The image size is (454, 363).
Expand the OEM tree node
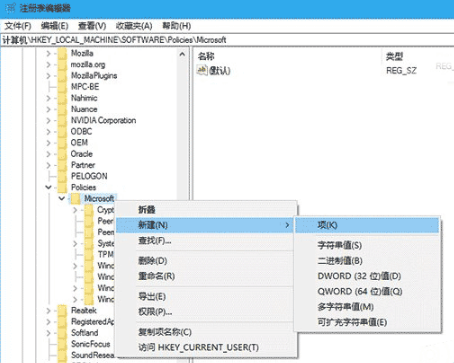pyautogui.click(x=48, y=143)
